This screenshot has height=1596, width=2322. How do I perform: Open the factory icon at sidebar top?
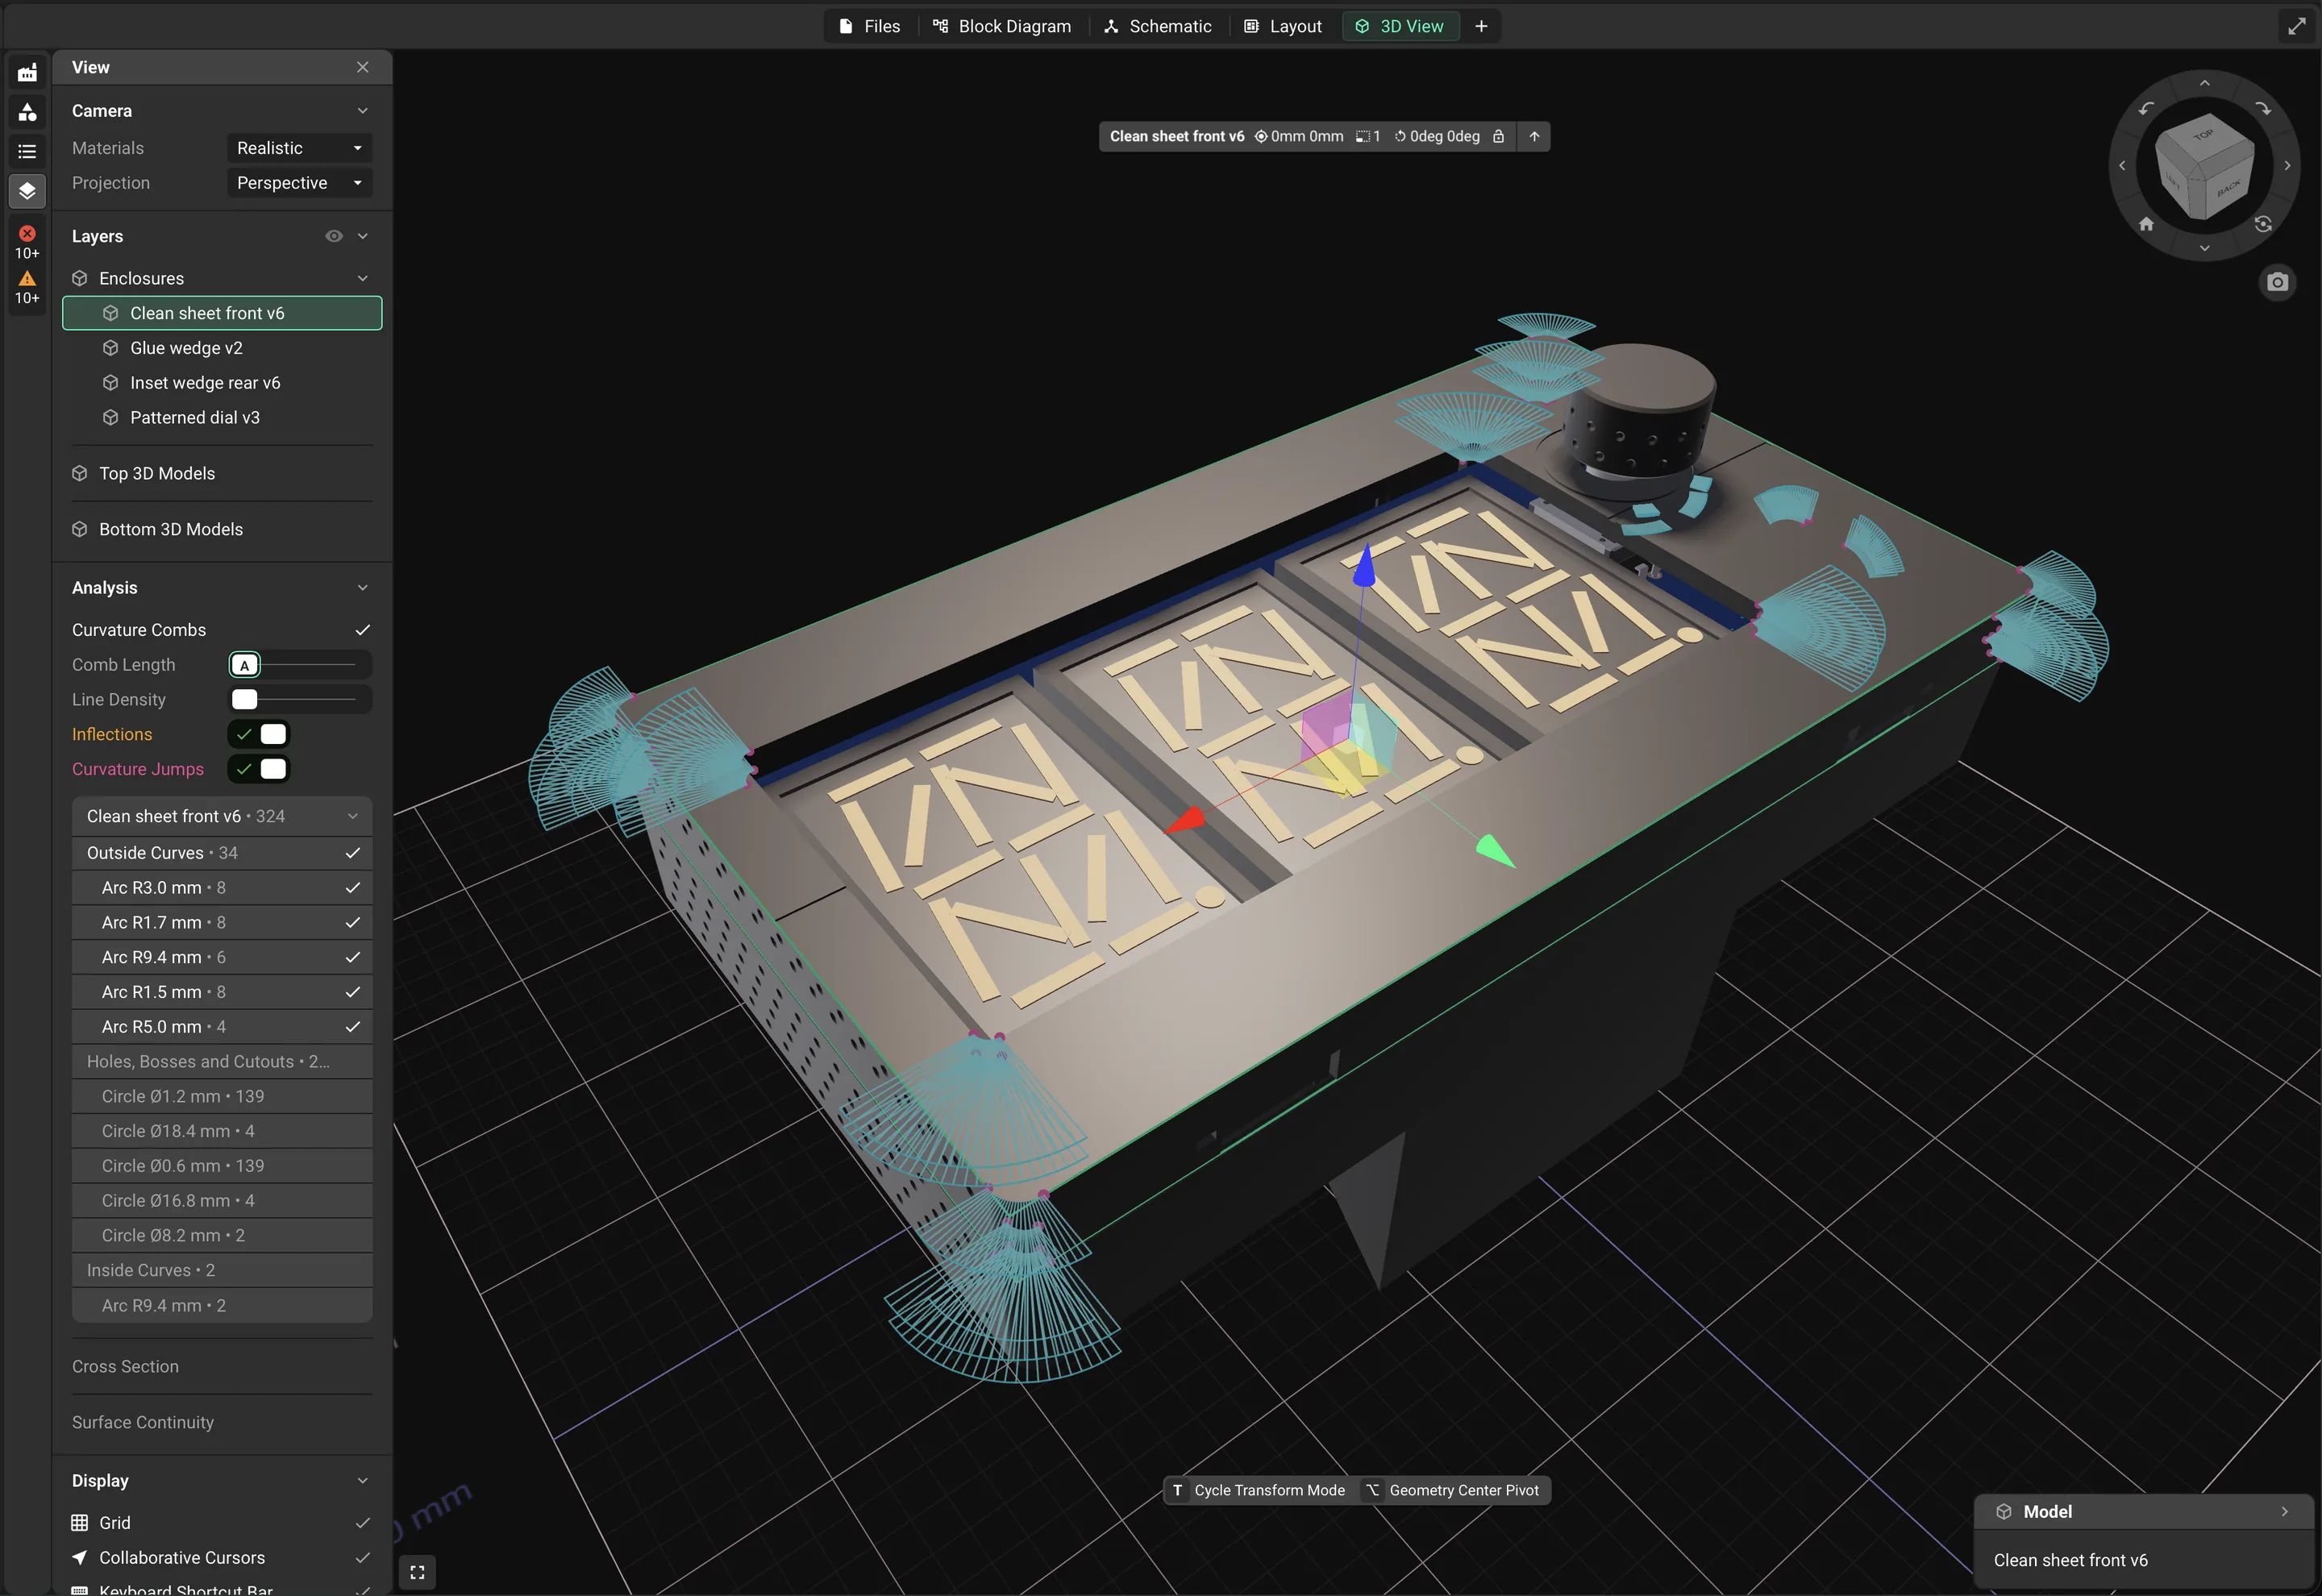[27, 72]
